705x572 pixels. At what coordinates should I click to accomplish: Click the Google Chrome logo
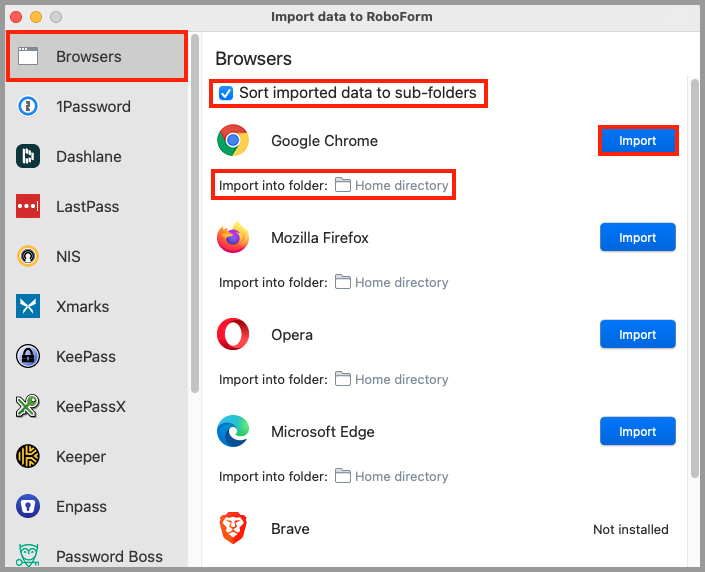[x=233, y=141]
